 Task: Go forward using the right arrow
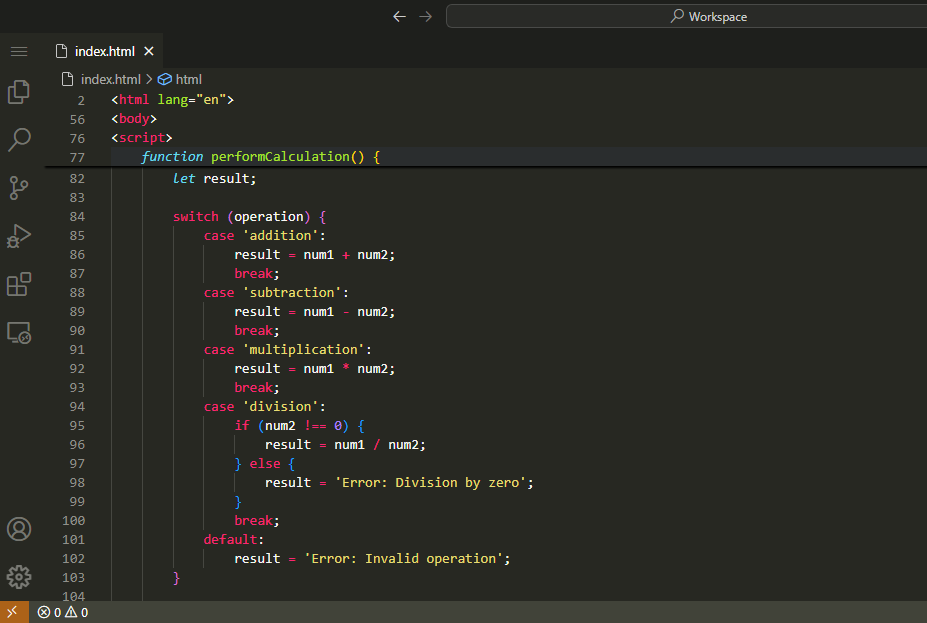(426, 16)
